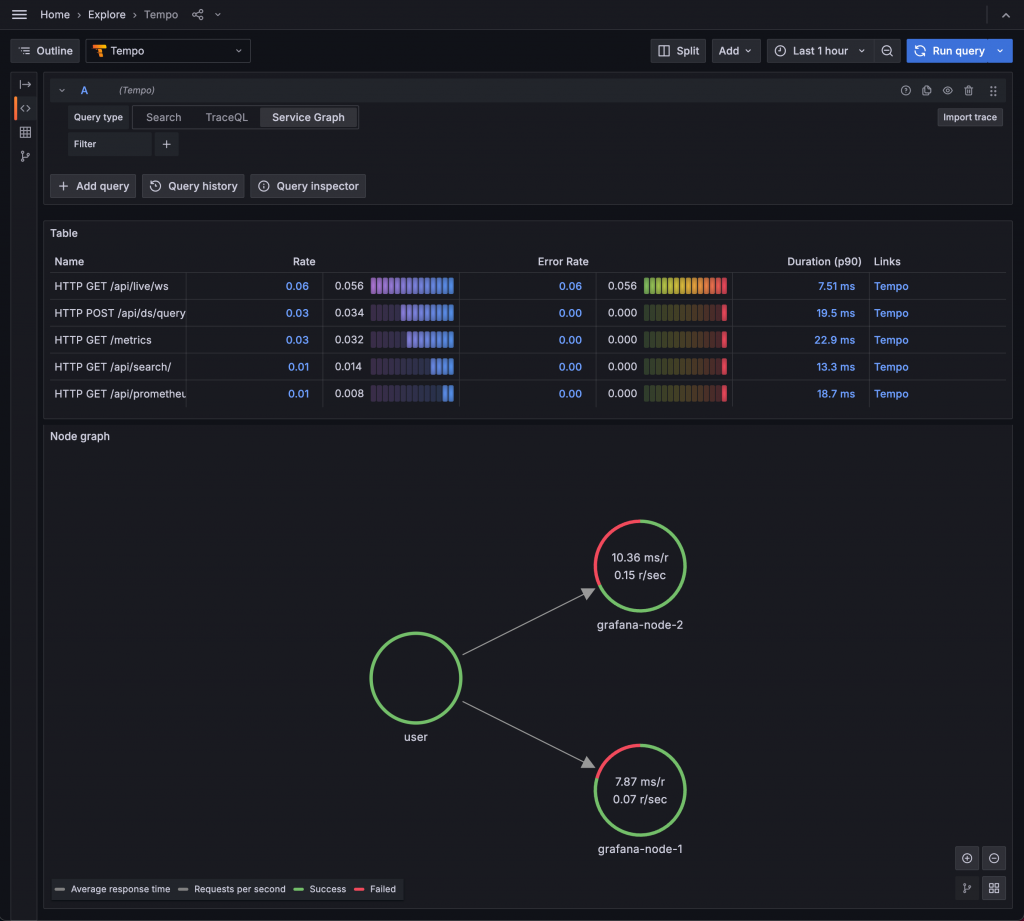Image resolution: width=1024 pixels, height=921 pixels.
Task: Select the user node in the graph
Action: [x=416, y=678]
